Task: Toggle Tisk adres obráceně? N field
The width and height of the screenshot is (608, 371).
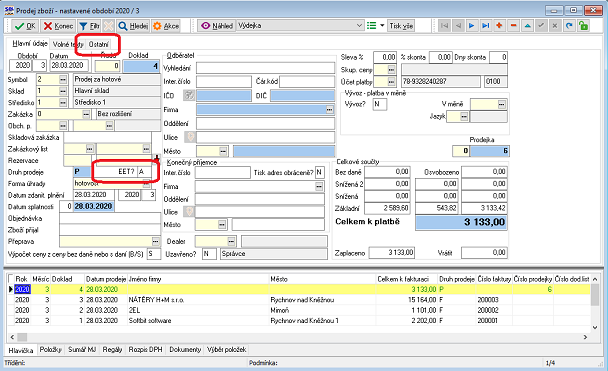Action: coord(320,173)
